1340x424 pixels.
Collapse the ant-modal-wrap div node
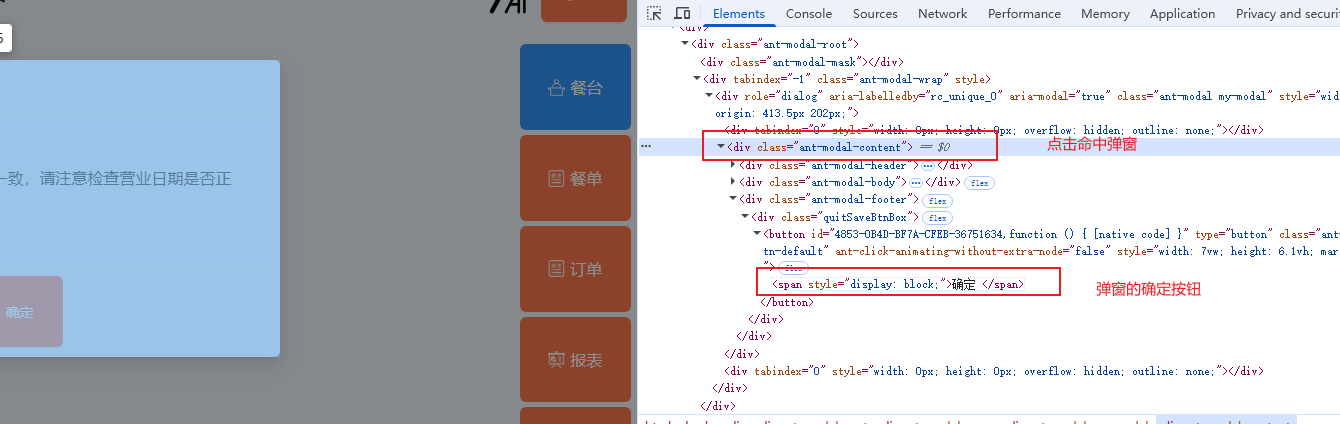click(x=697, y=79)
